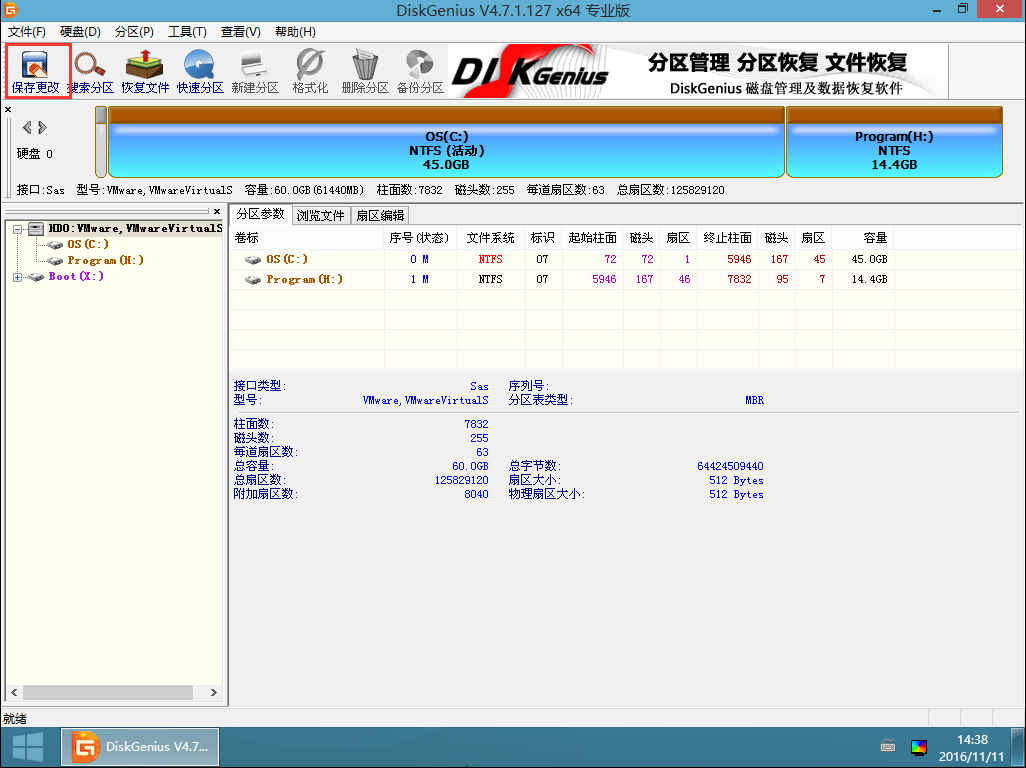
Task: Open the File (文件) menu
Action: (x=27, y=32)
